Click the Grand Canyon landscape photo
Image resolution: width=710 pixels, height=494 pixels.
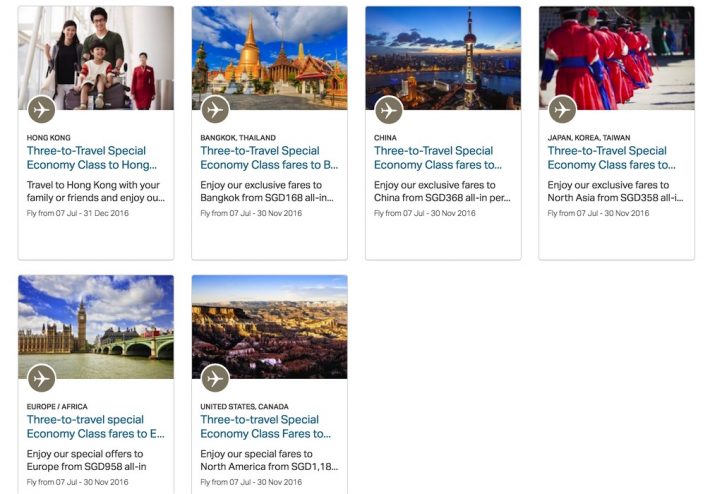pos(269,325)
